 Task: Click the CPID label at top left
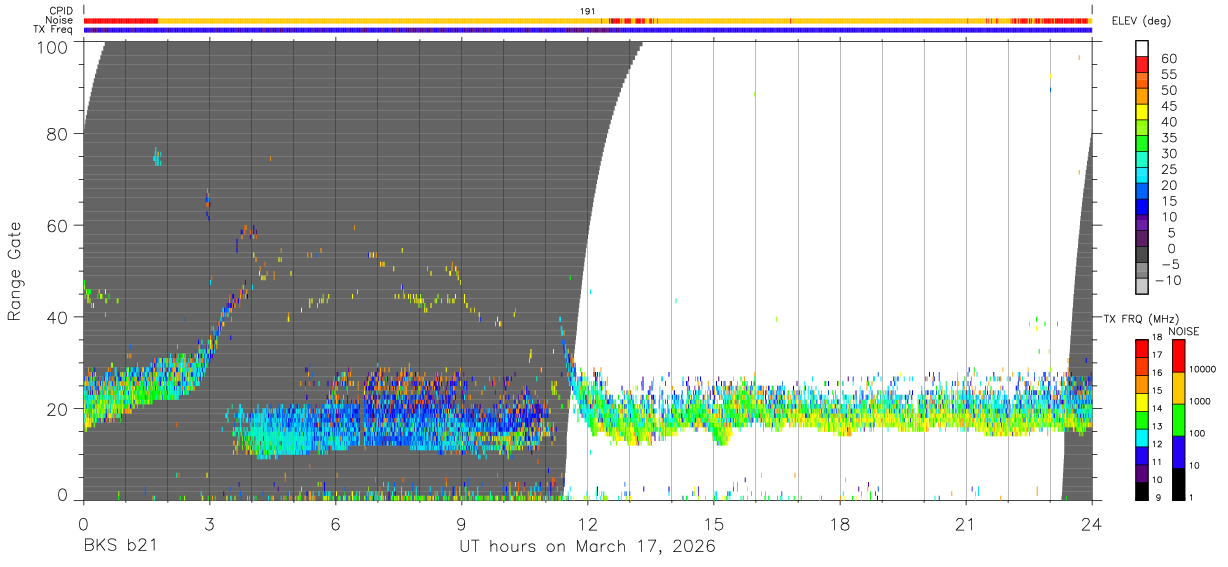[60, 11]
